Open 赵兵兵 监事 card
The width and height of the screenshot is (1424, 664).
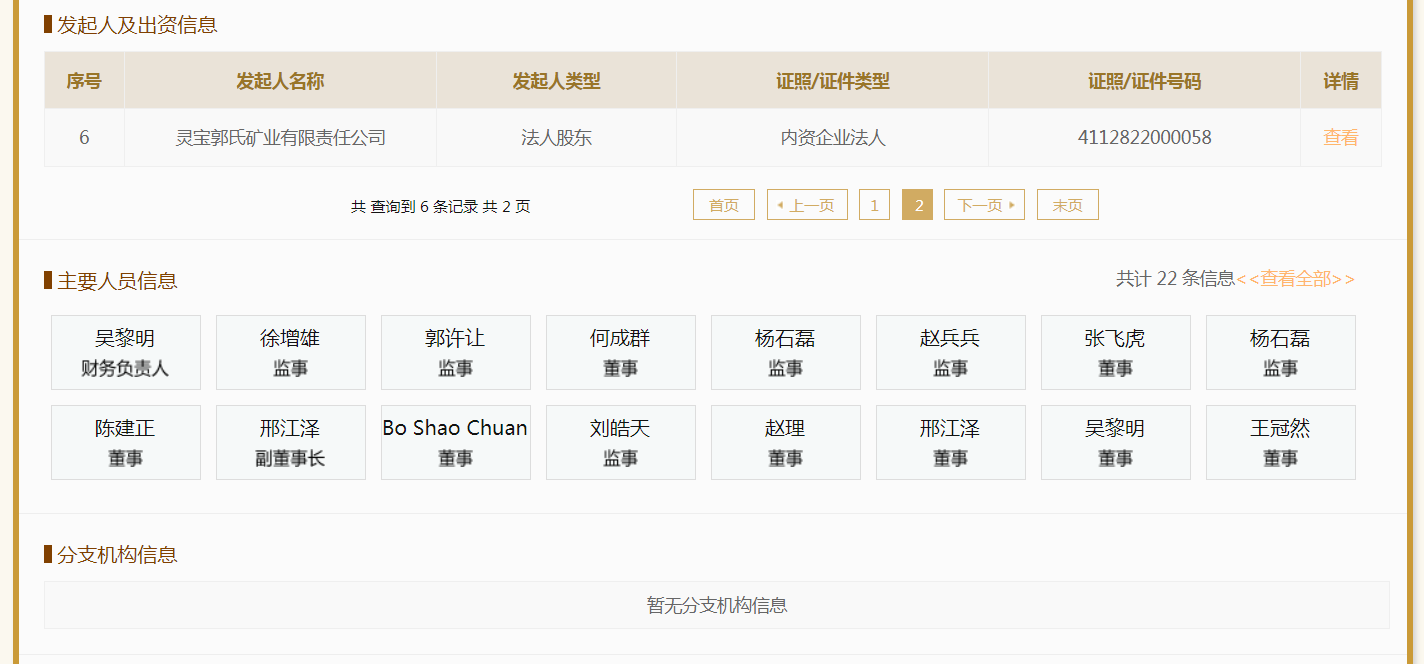(x=951, y=352)
